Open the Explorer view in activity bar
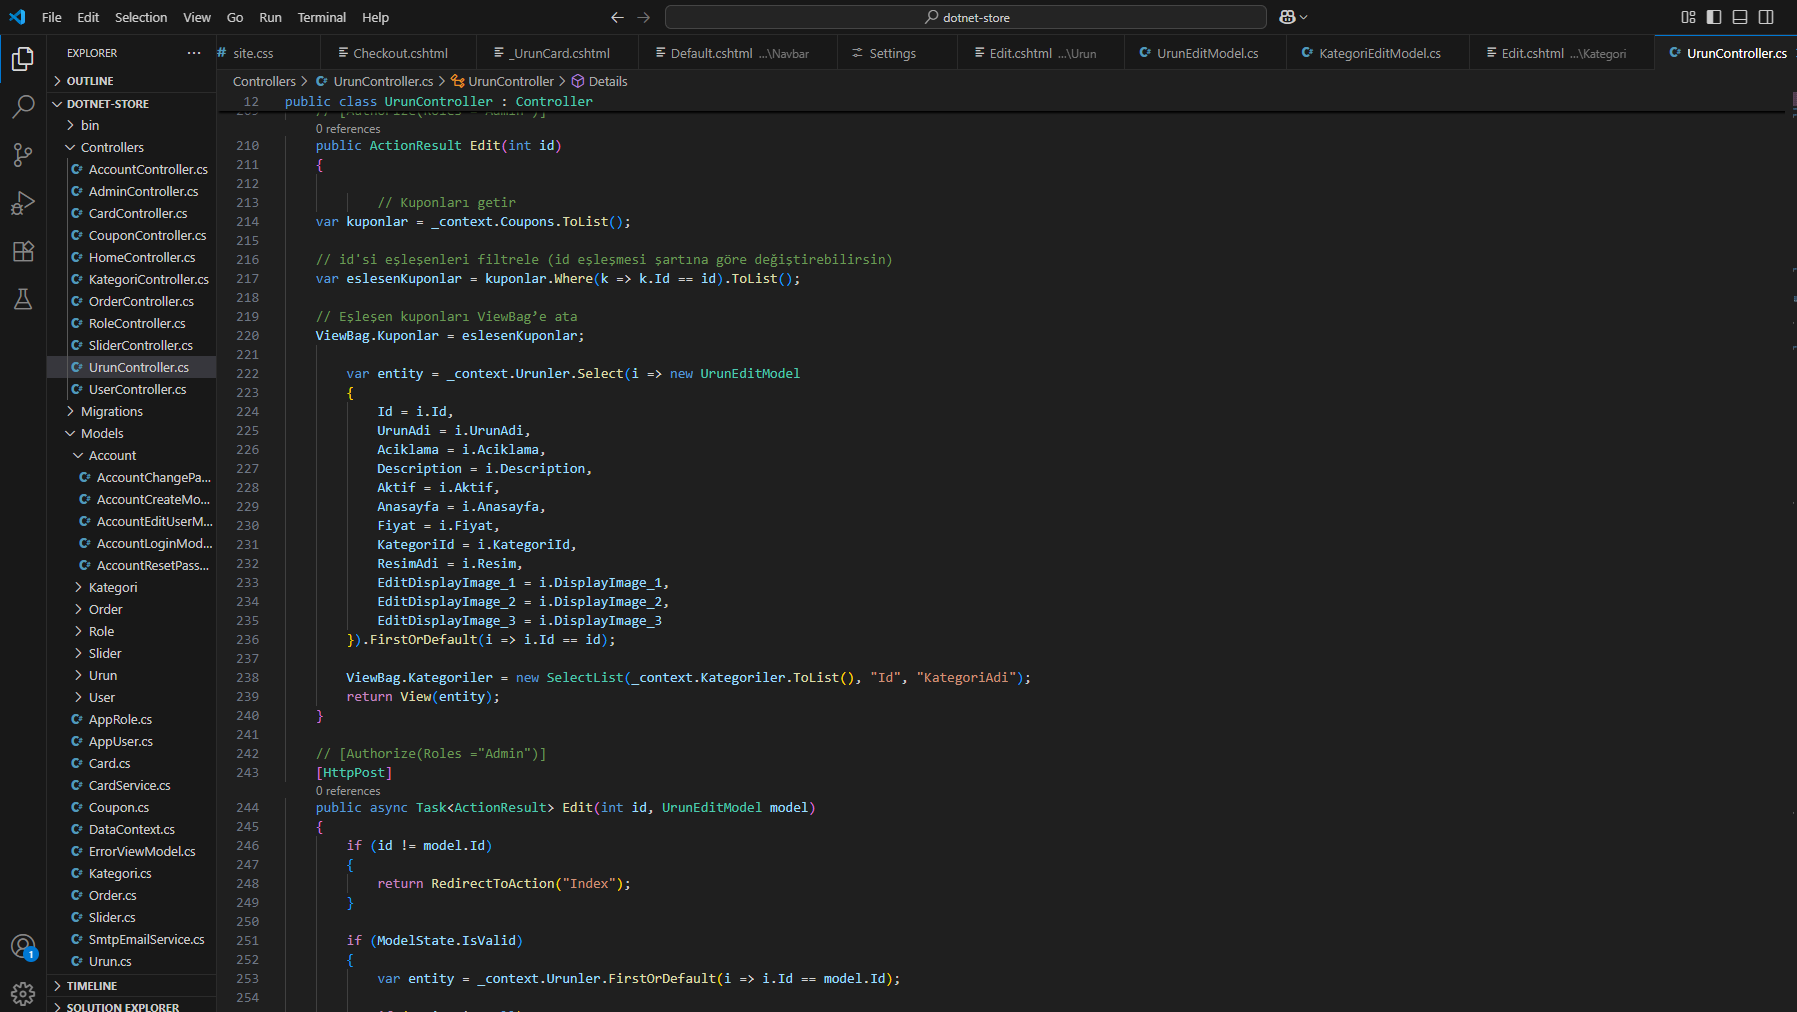 coord(23,59)
